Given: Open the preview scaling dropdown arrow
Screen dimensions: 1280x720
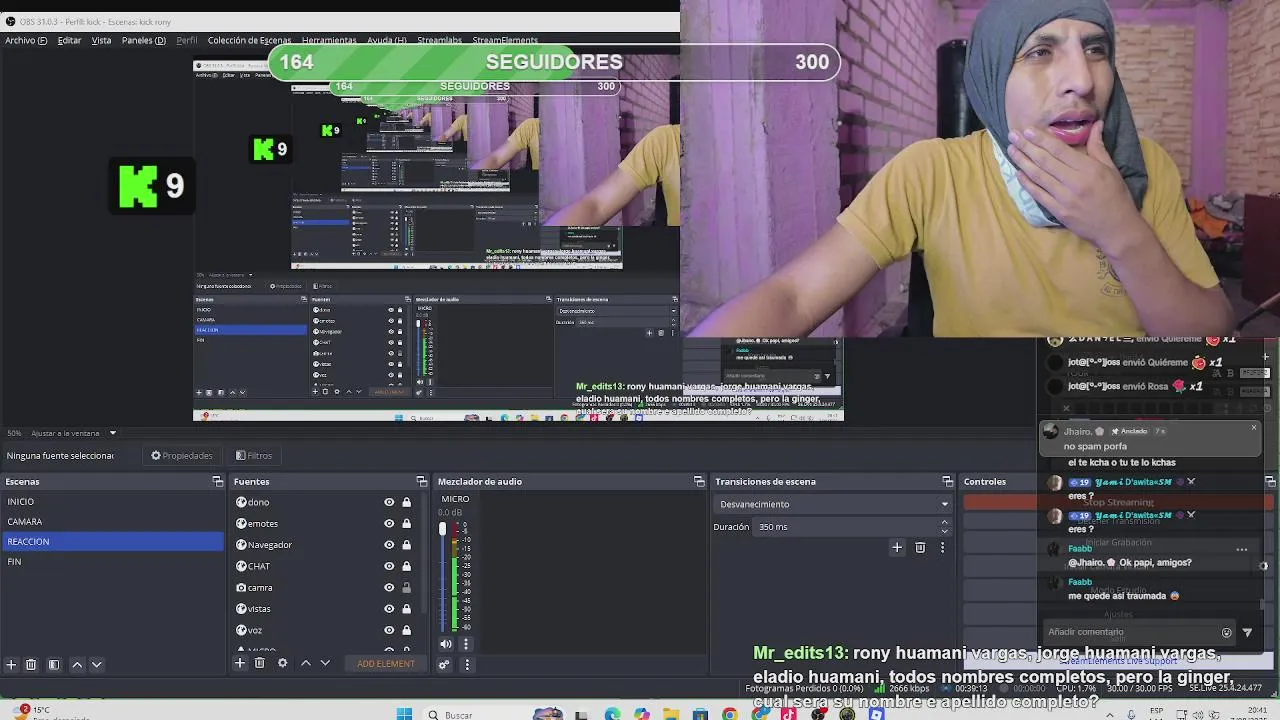Looking at the screenshot, I should click(113, 433).
